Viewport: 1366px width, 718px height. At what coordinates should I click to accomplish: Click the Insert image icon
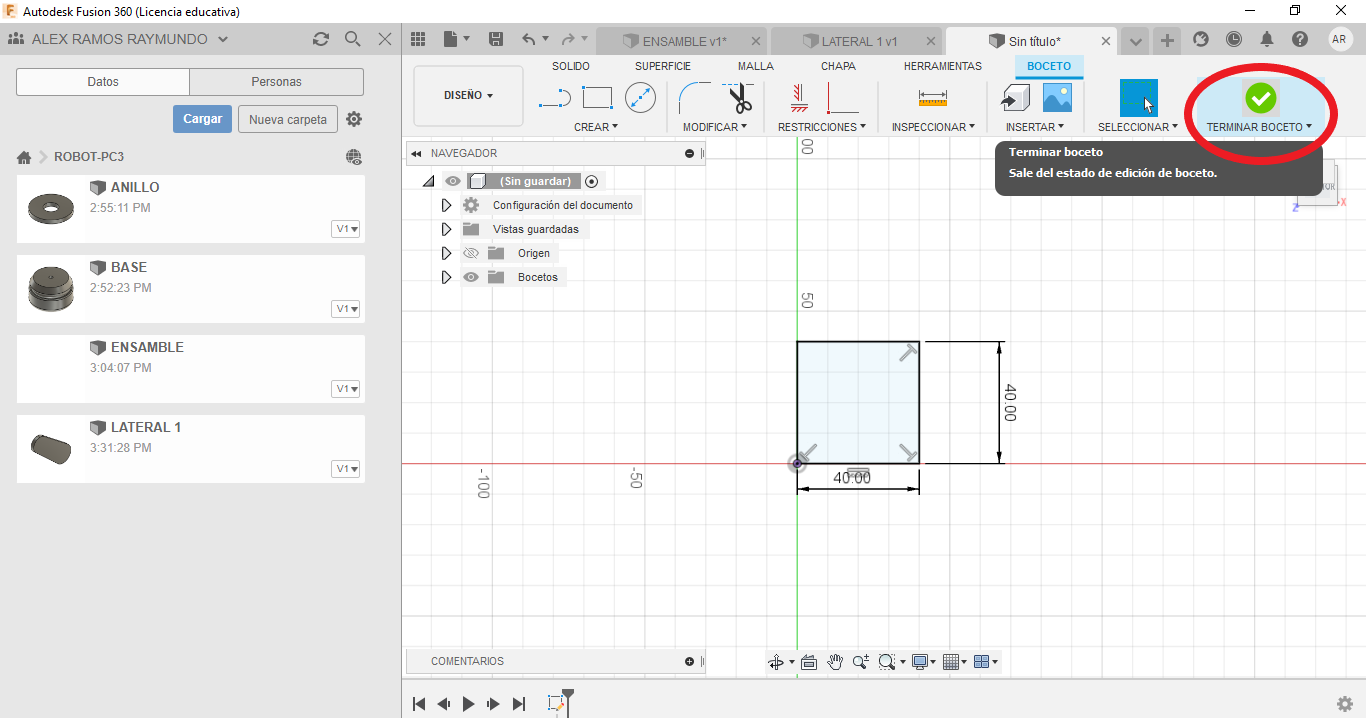[1057, 97]
